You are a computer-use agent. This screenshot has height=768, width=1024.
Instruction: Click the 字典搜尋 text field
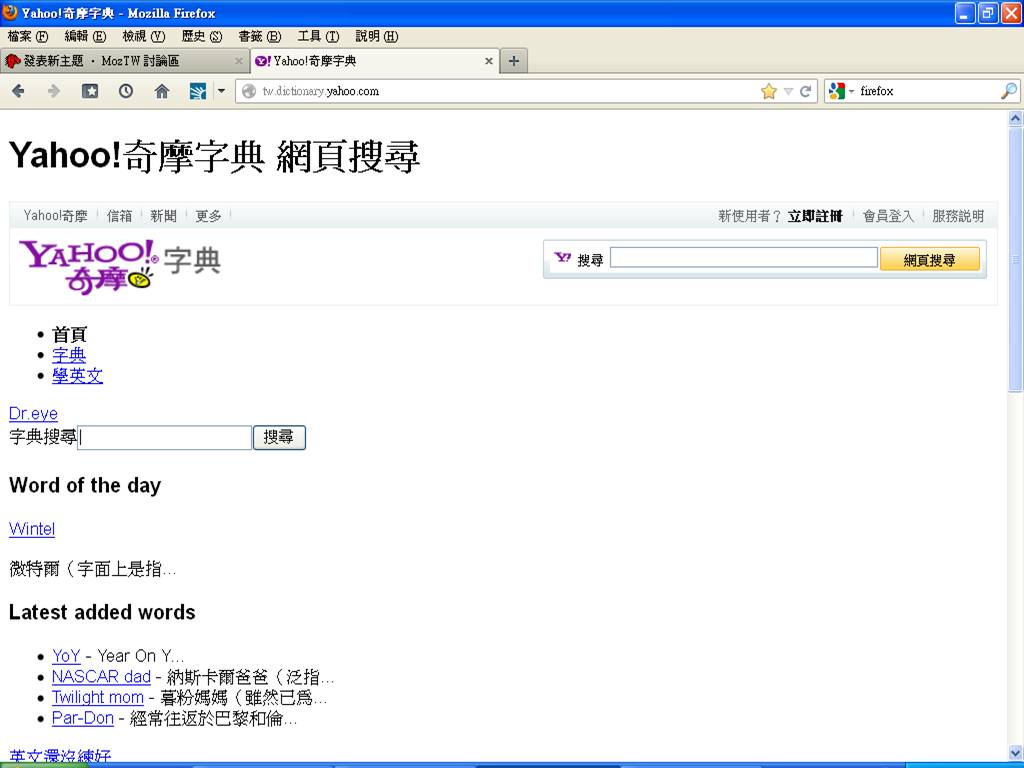(x=165, y=437)
